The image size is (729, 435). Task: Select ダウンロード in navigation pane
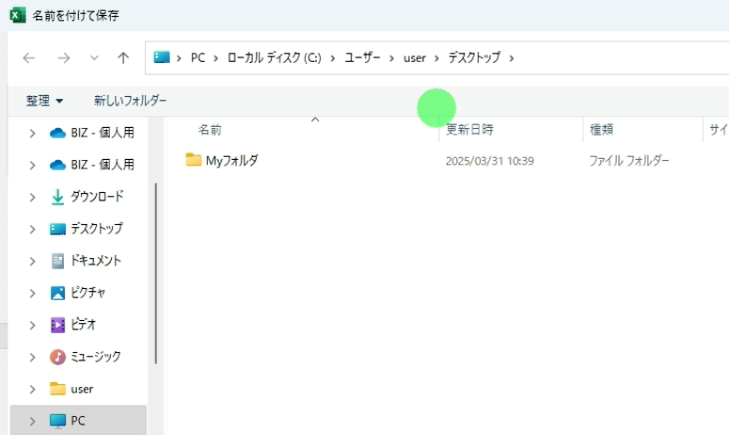pyautogui.click(x=97, y=197)
